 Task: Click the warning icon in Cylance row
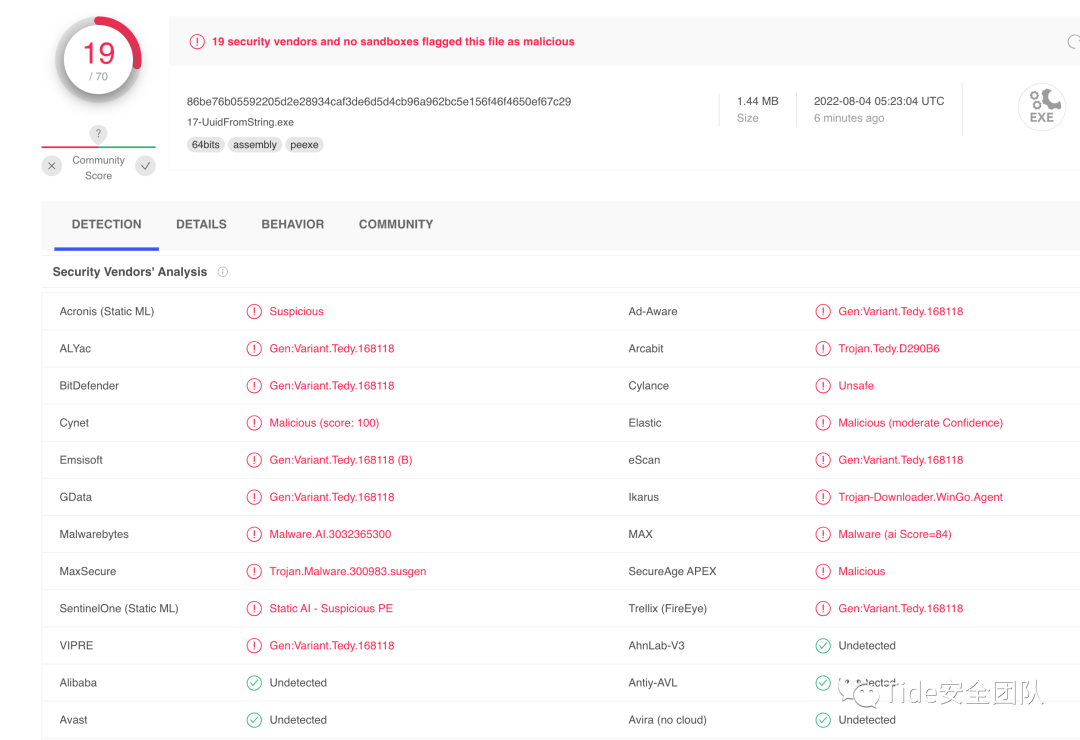coord(823,386)
